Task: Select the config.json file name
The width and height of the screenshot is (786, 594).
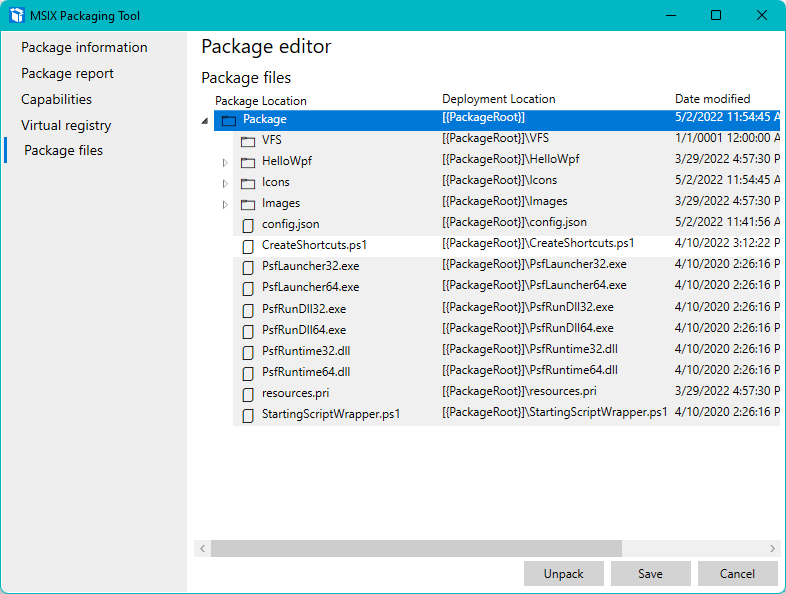Action: (x=290, y=224)
